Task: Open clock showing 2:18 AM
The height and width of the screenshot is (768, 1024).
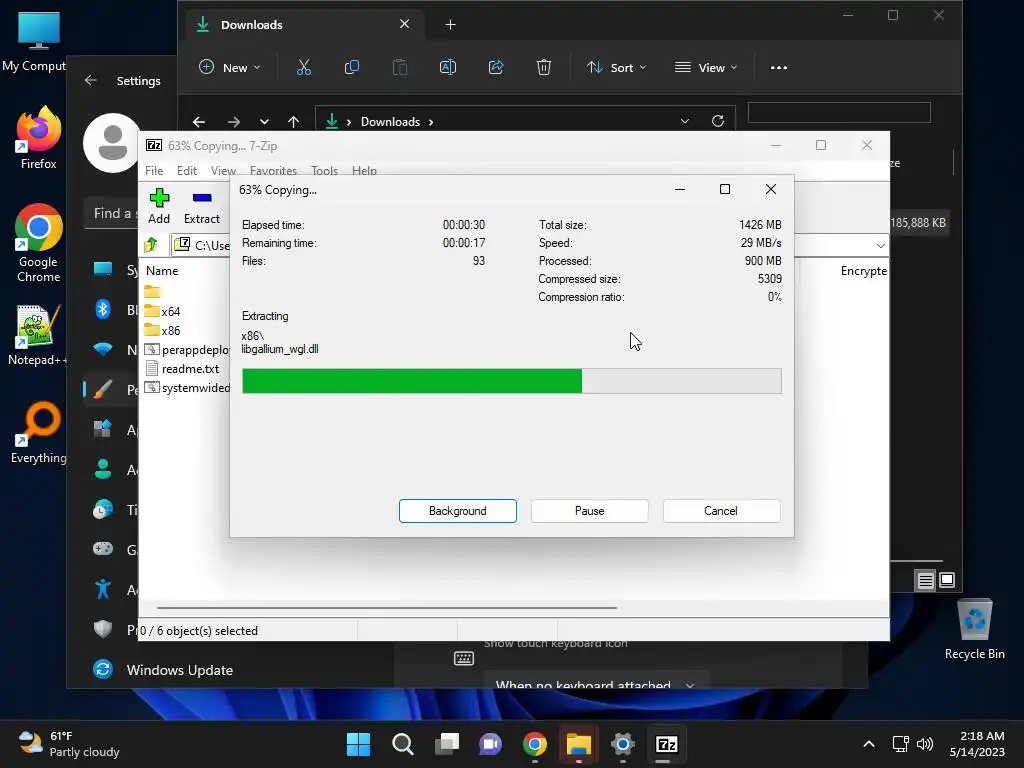Action: (978, 744)
